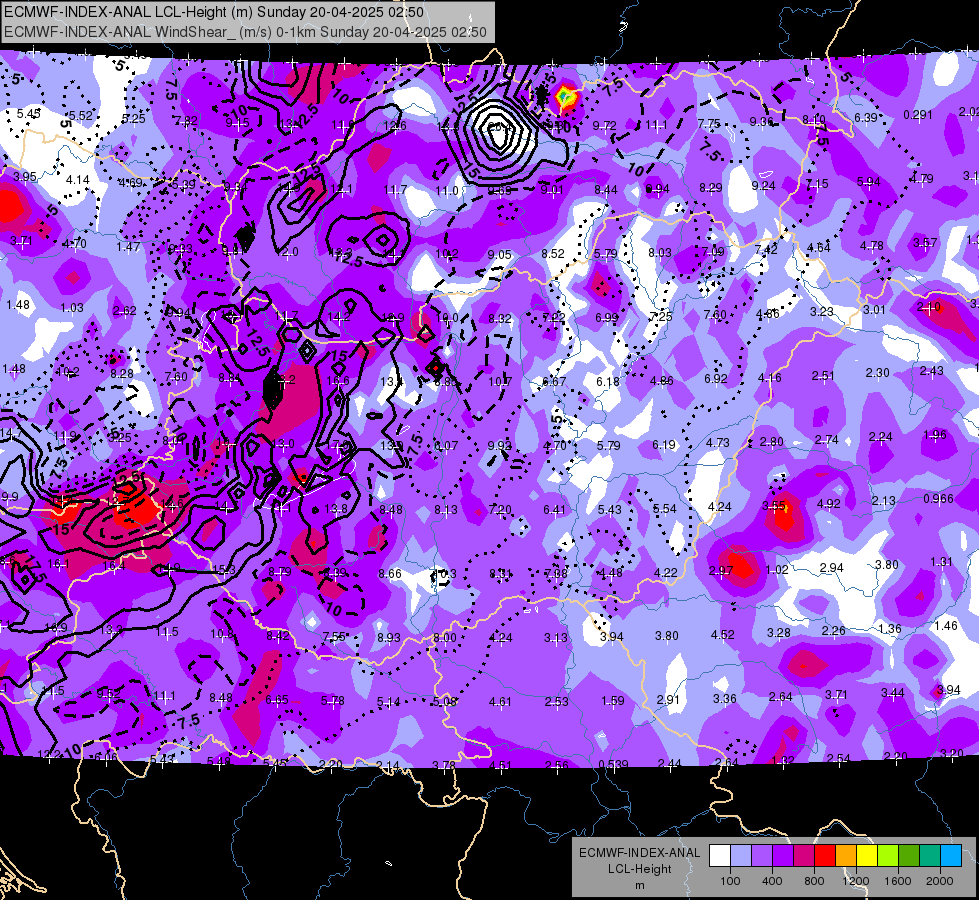Click the dark green legend swatch
979x900 pixels.
[x=909, y=856]
